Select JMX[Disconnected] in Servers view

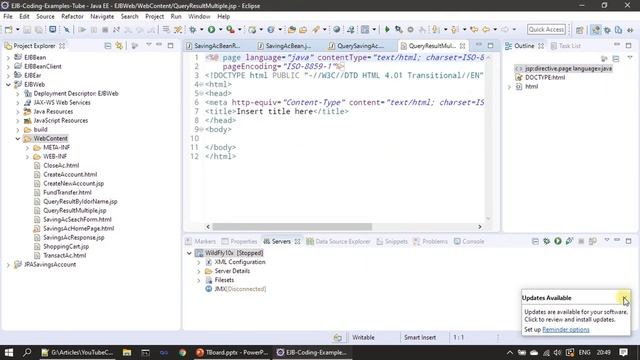coord(240,289)
